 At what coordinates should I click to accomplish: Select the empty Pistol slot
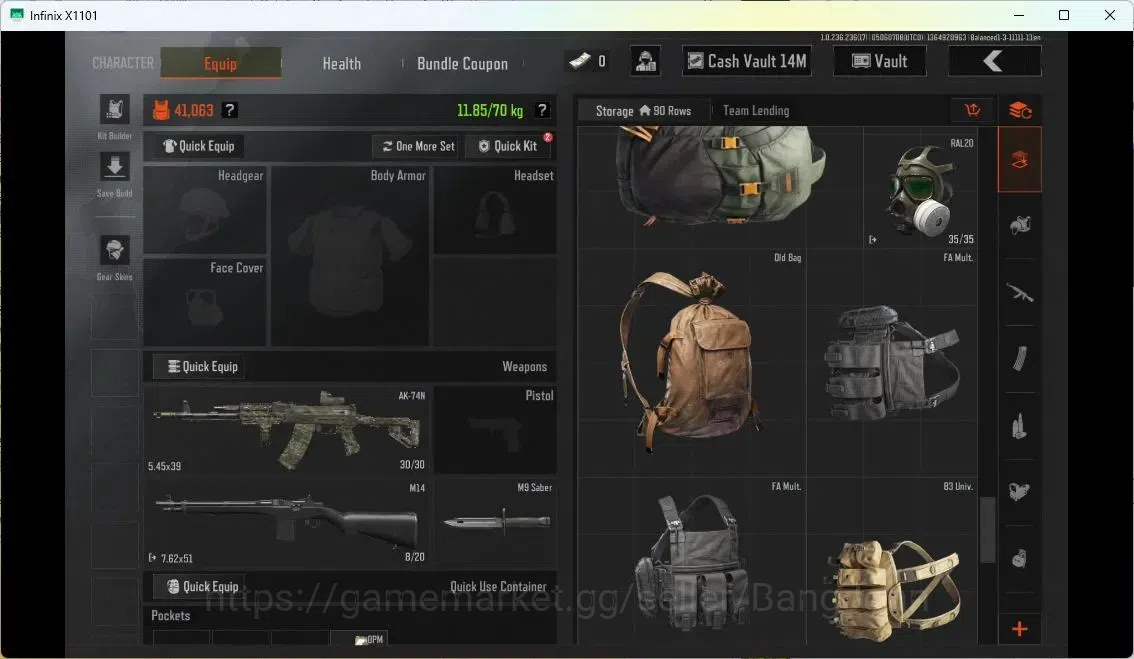[x=495, y=430]
